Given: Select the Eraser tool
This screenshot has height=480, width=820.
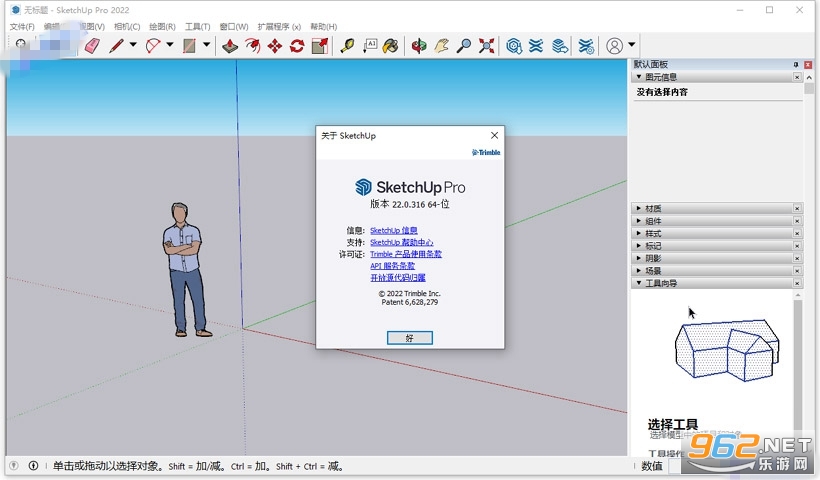Looking at the screenshot, I should tap(92, 46).
